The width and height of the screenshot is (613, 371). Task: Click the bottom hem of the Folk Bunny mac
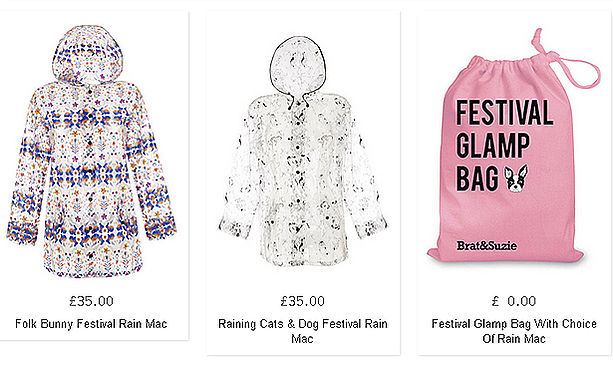(93, 270)
